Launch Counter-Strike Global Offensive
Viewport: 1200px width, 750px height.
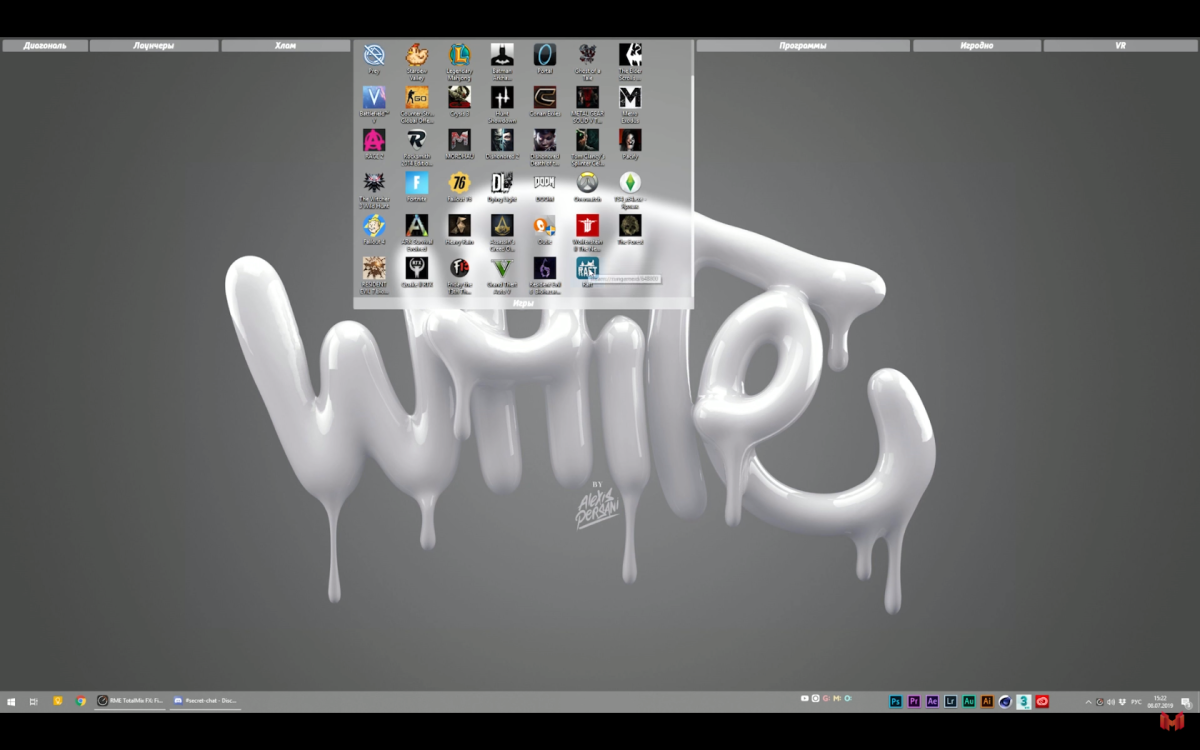[x=418, y=99]
